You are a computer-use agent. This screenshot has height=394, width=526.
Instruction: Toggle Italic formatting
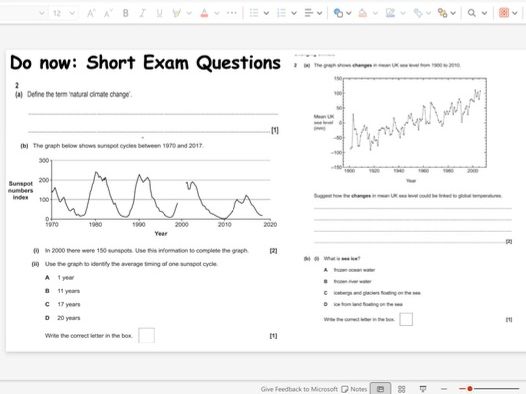143,13
